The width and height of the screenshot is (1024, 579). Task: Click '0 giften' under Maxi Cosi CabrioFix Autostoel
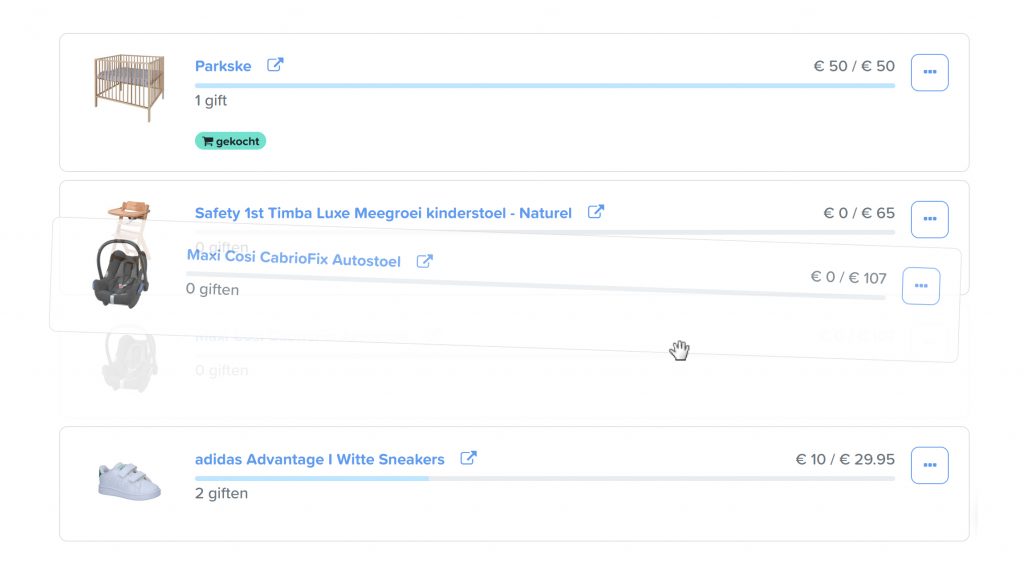pos(212,289)
